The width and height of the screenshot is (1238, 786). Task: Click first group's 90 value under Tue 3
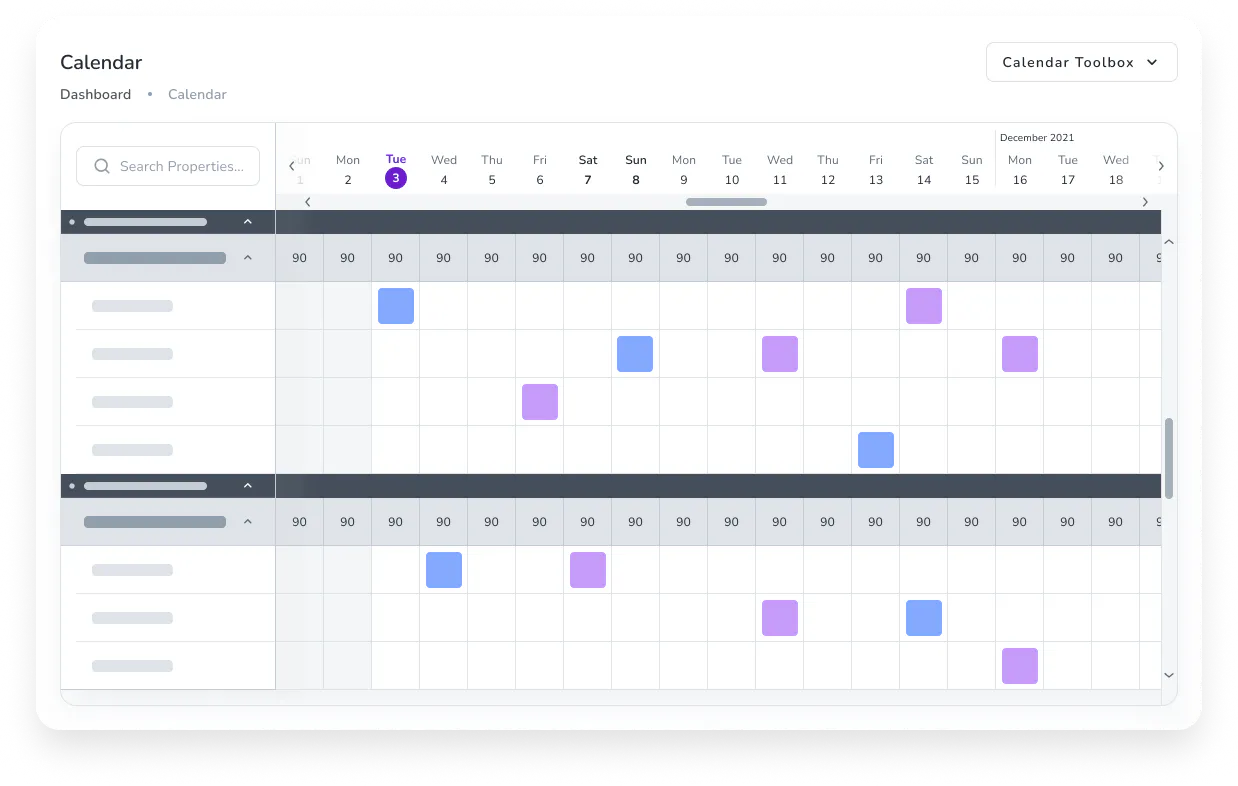pos(396,258)
